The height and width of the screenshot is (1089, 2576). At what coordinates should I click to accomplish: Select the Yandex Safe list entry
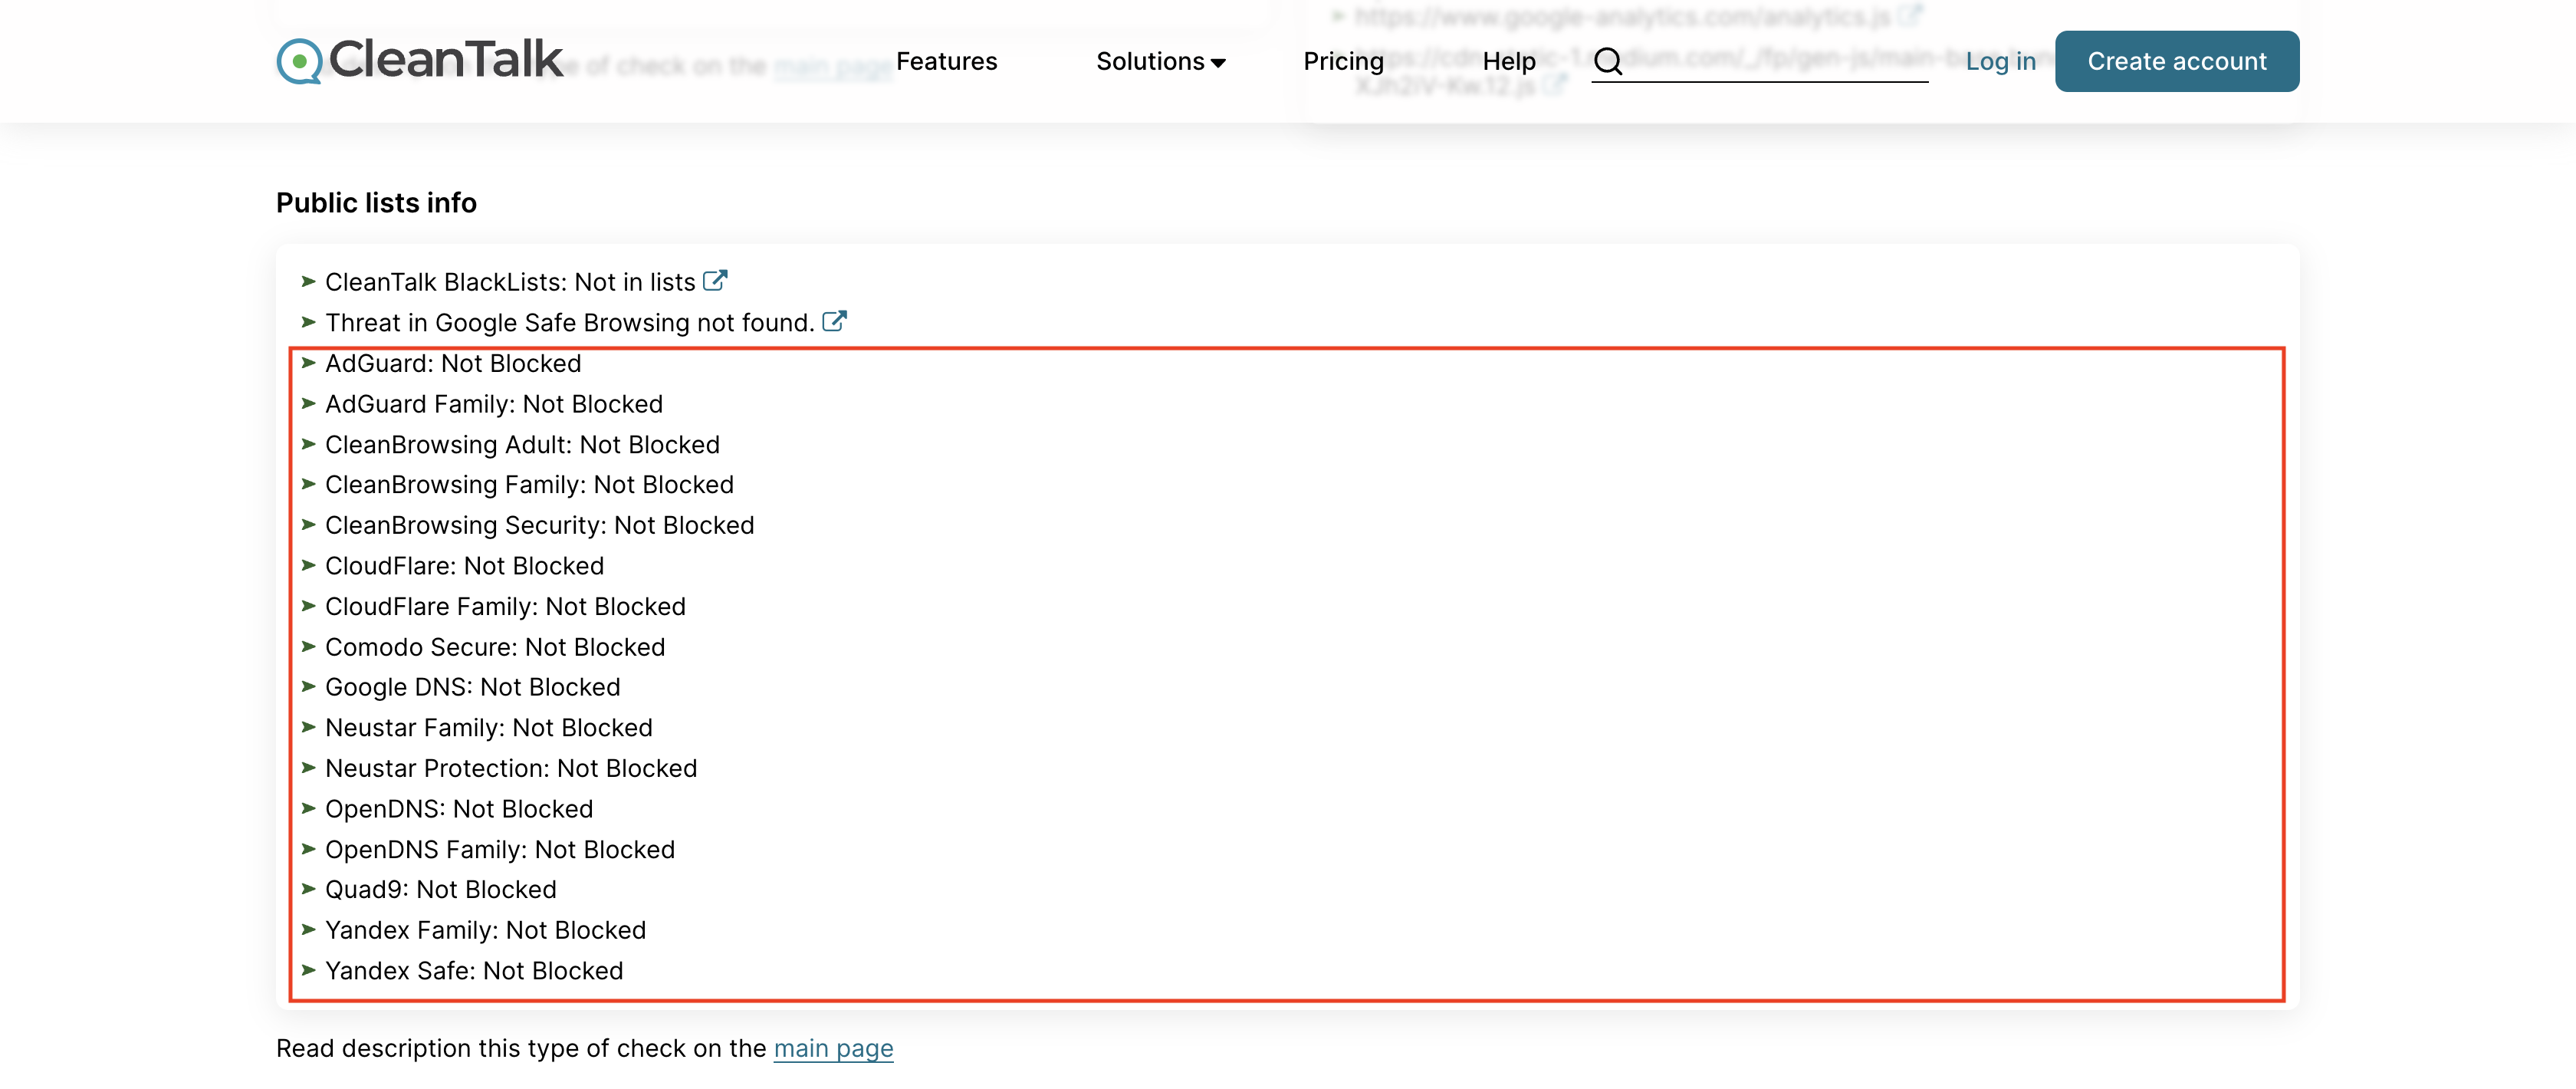[474, 970]
